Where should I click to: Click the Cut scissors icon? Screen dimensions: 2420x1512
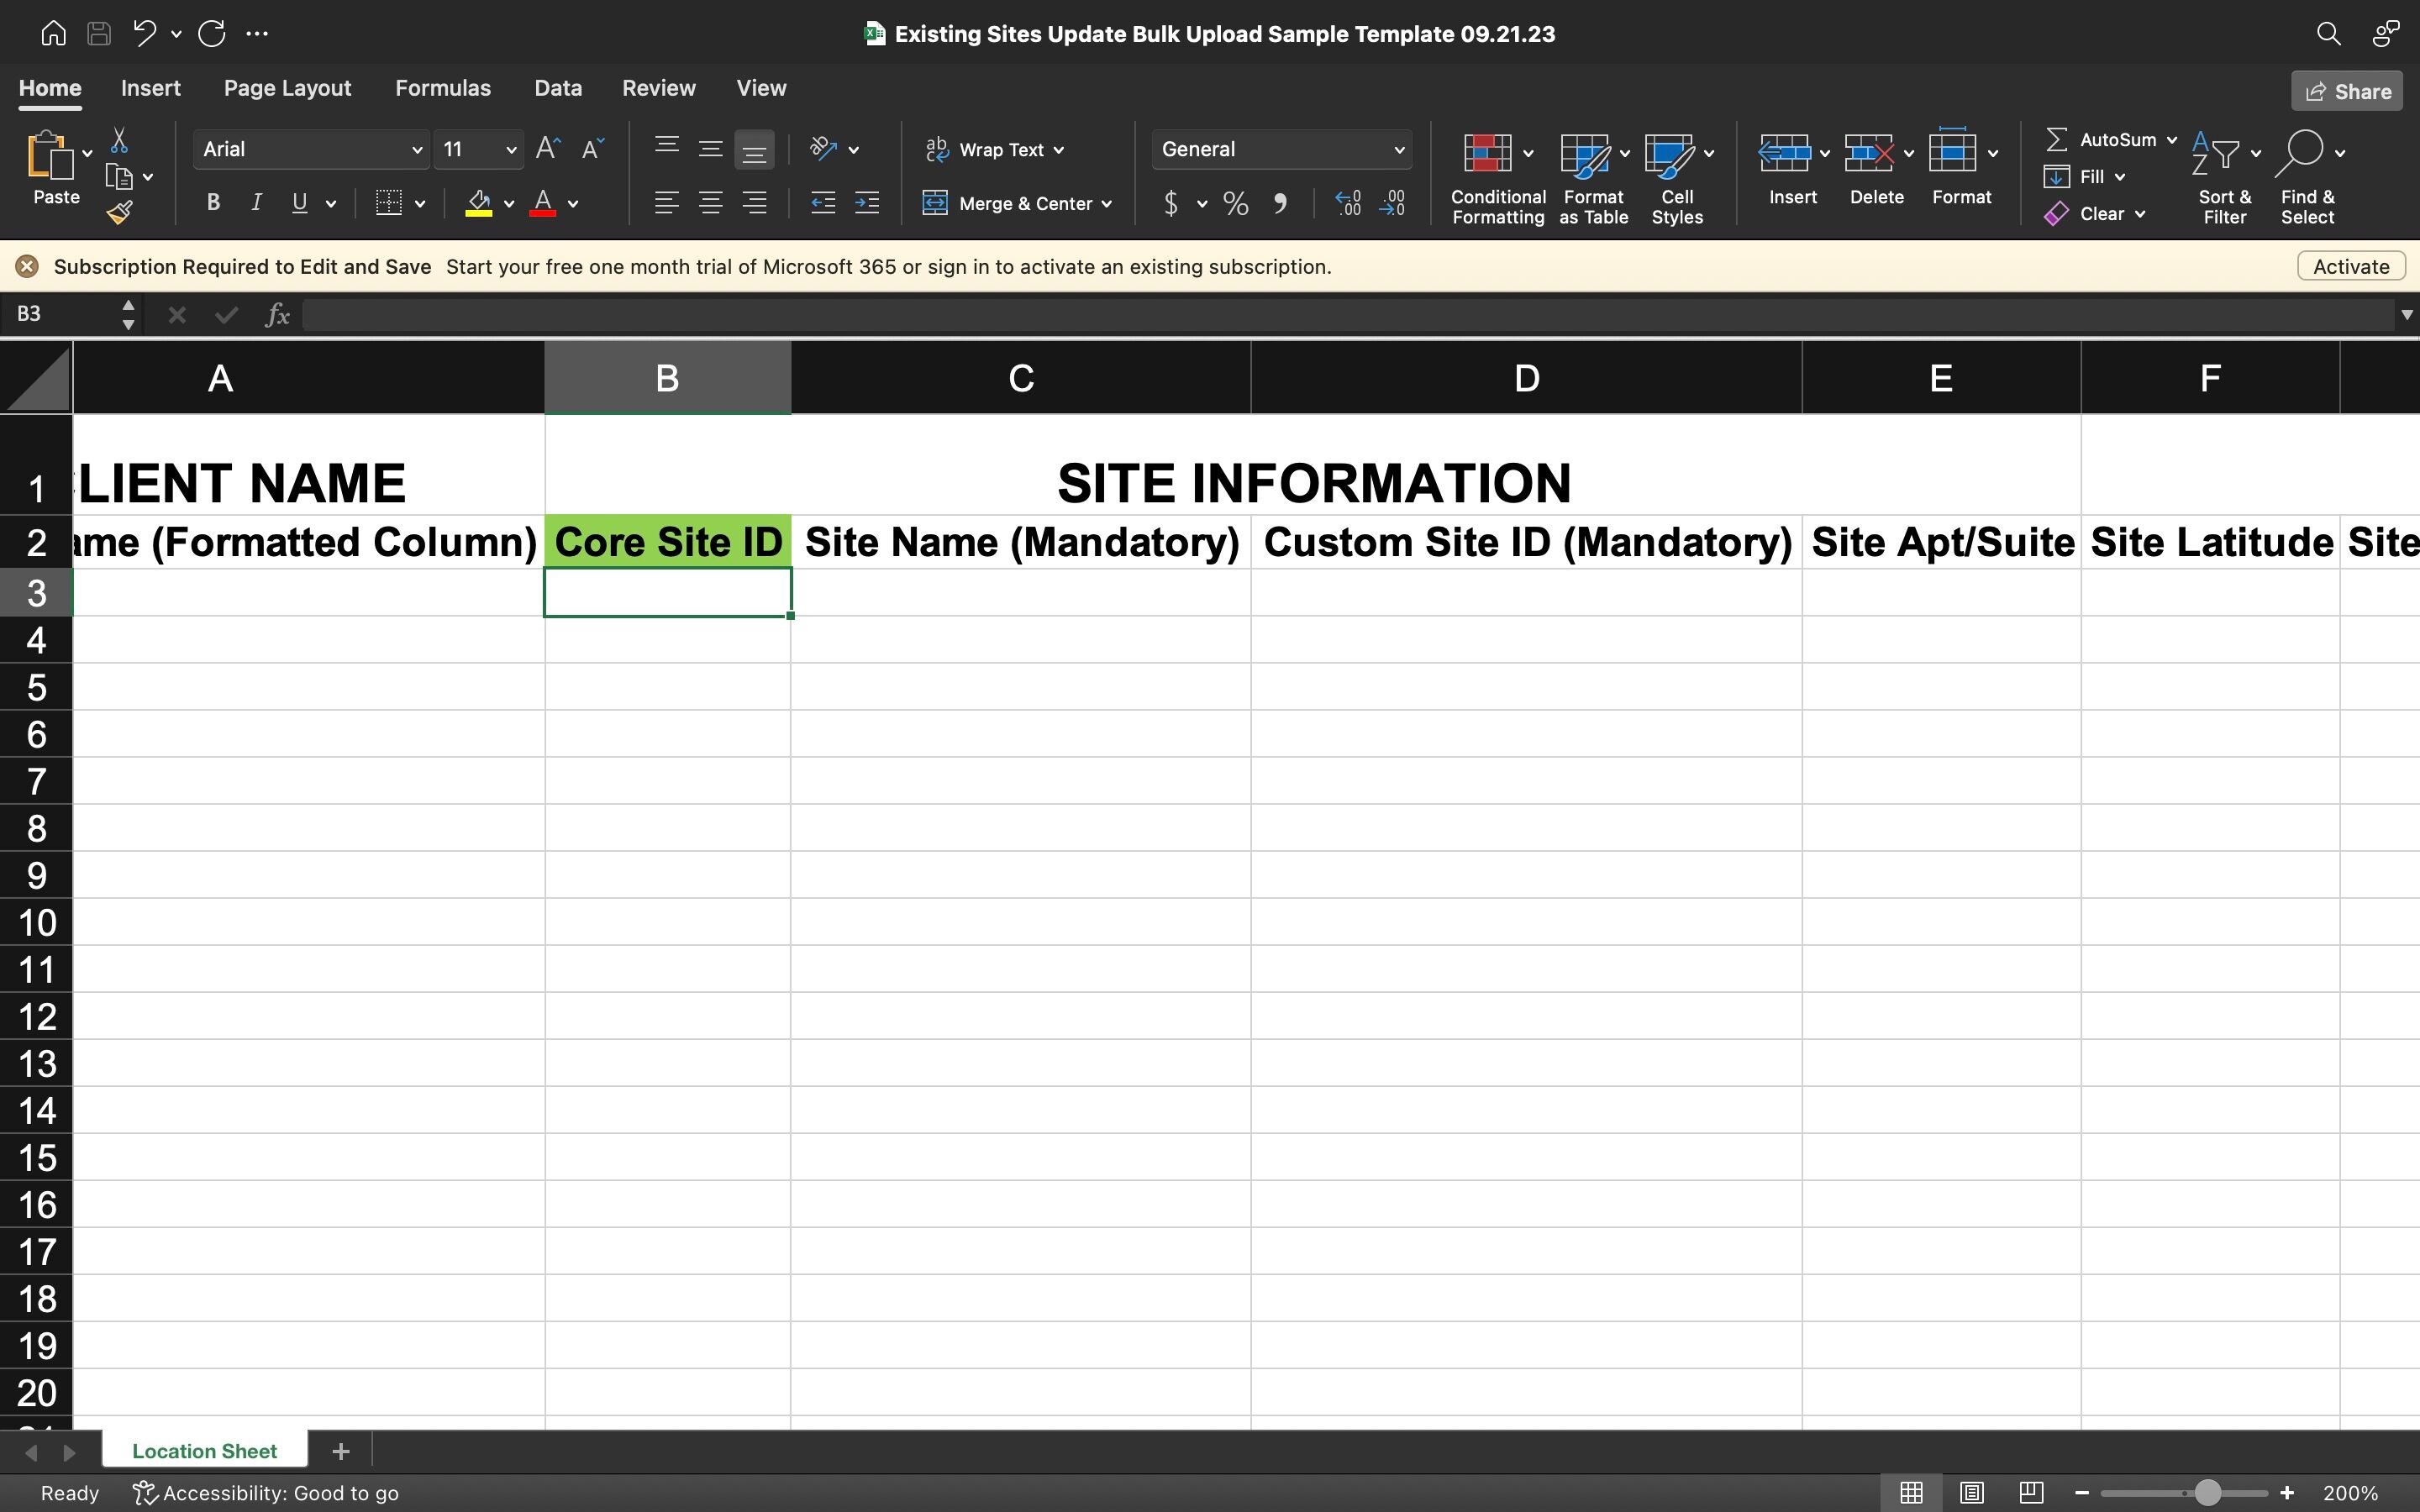[x=119, y=140]
